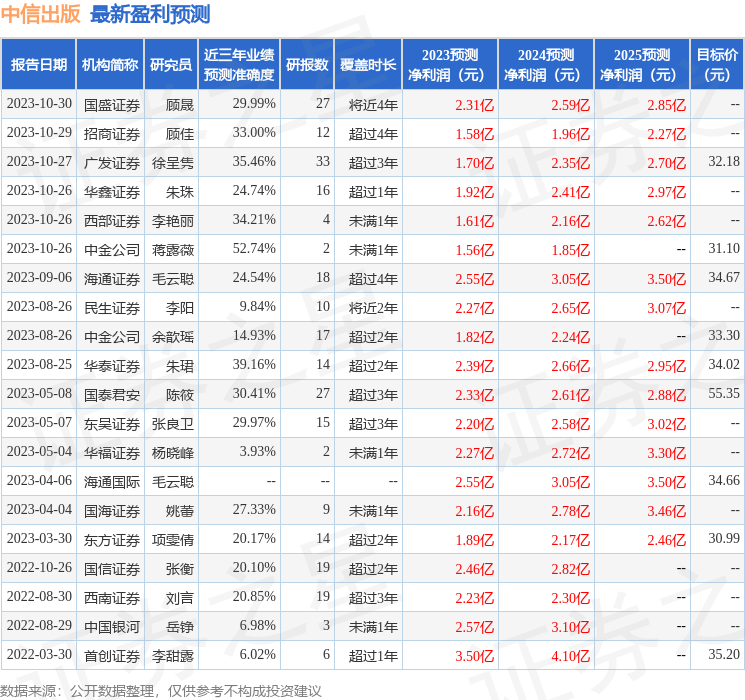745x700 pixels.
Task: Click the 机构简称 column header
Action: (x=110, y=65)
